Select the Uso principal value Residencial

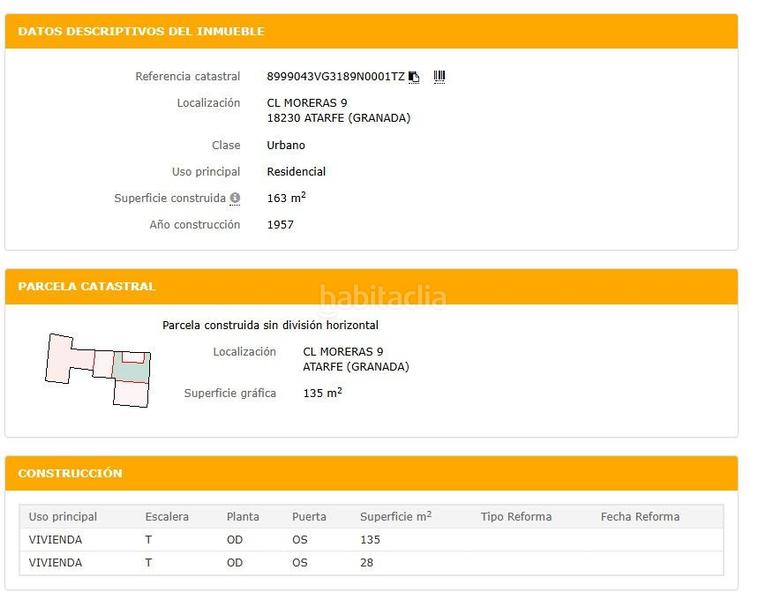[296, 171]
